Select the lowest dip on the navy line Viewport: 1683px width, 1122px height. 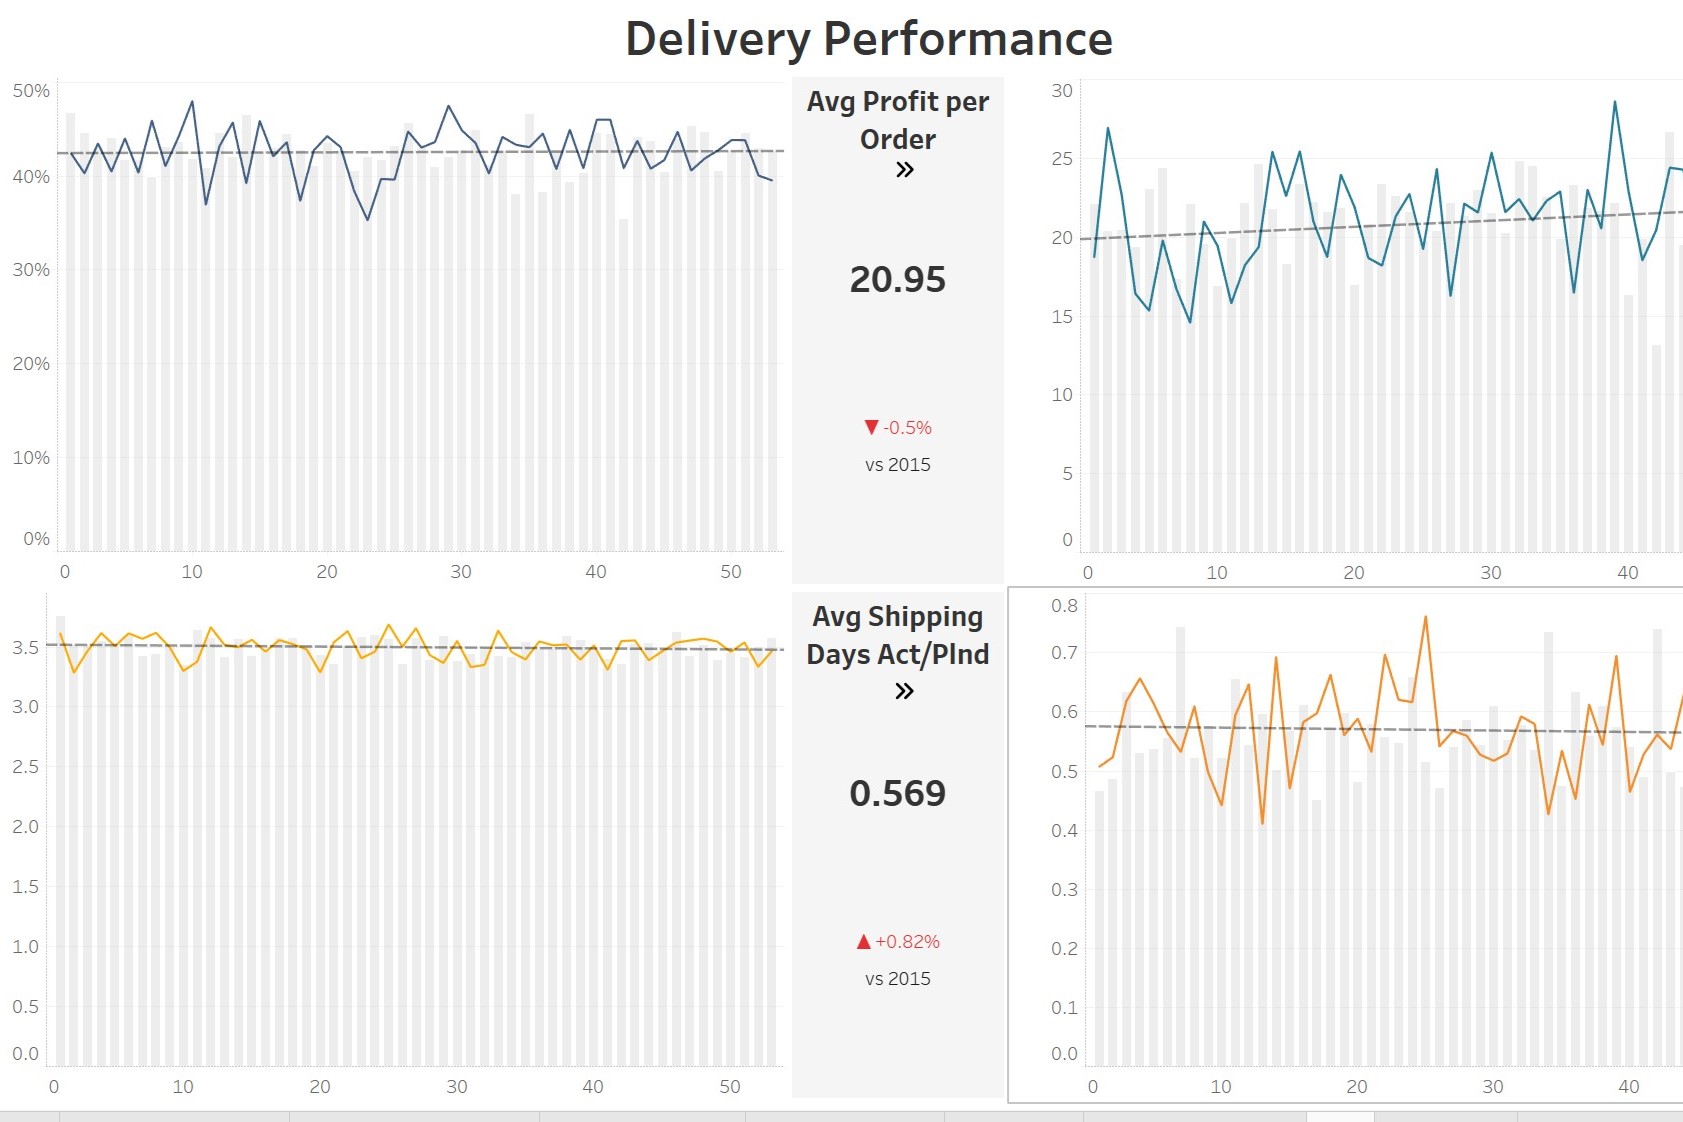(x=368, y=219)
